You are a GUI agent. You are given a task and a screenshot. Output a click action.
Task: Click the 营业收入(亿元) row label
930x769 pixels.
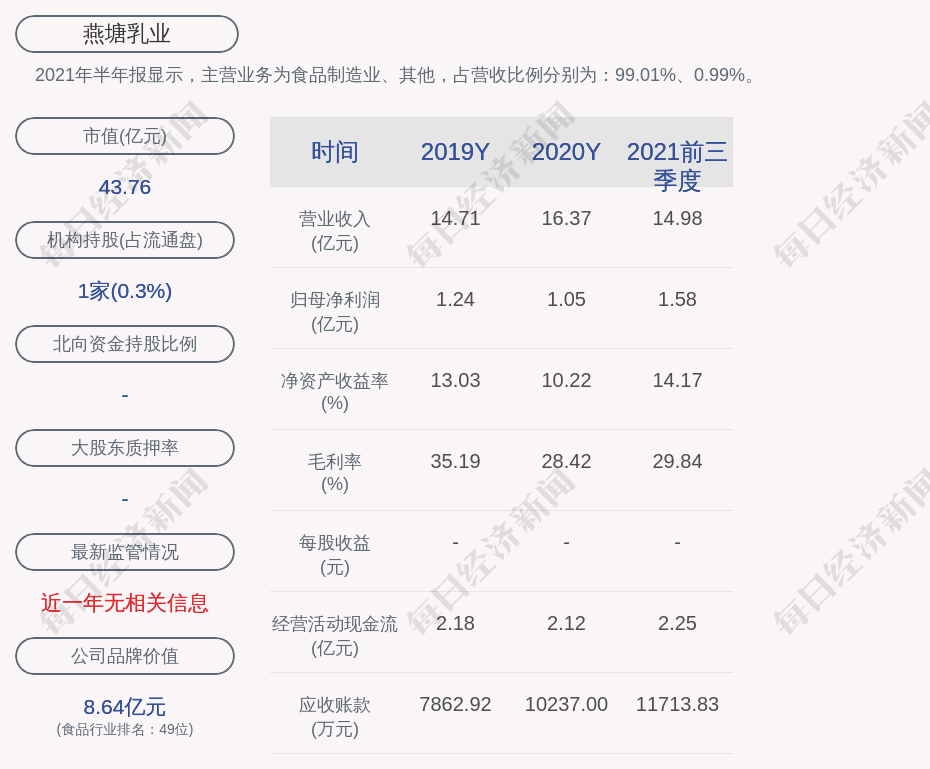pyautogui.click(x=334, y=230)
